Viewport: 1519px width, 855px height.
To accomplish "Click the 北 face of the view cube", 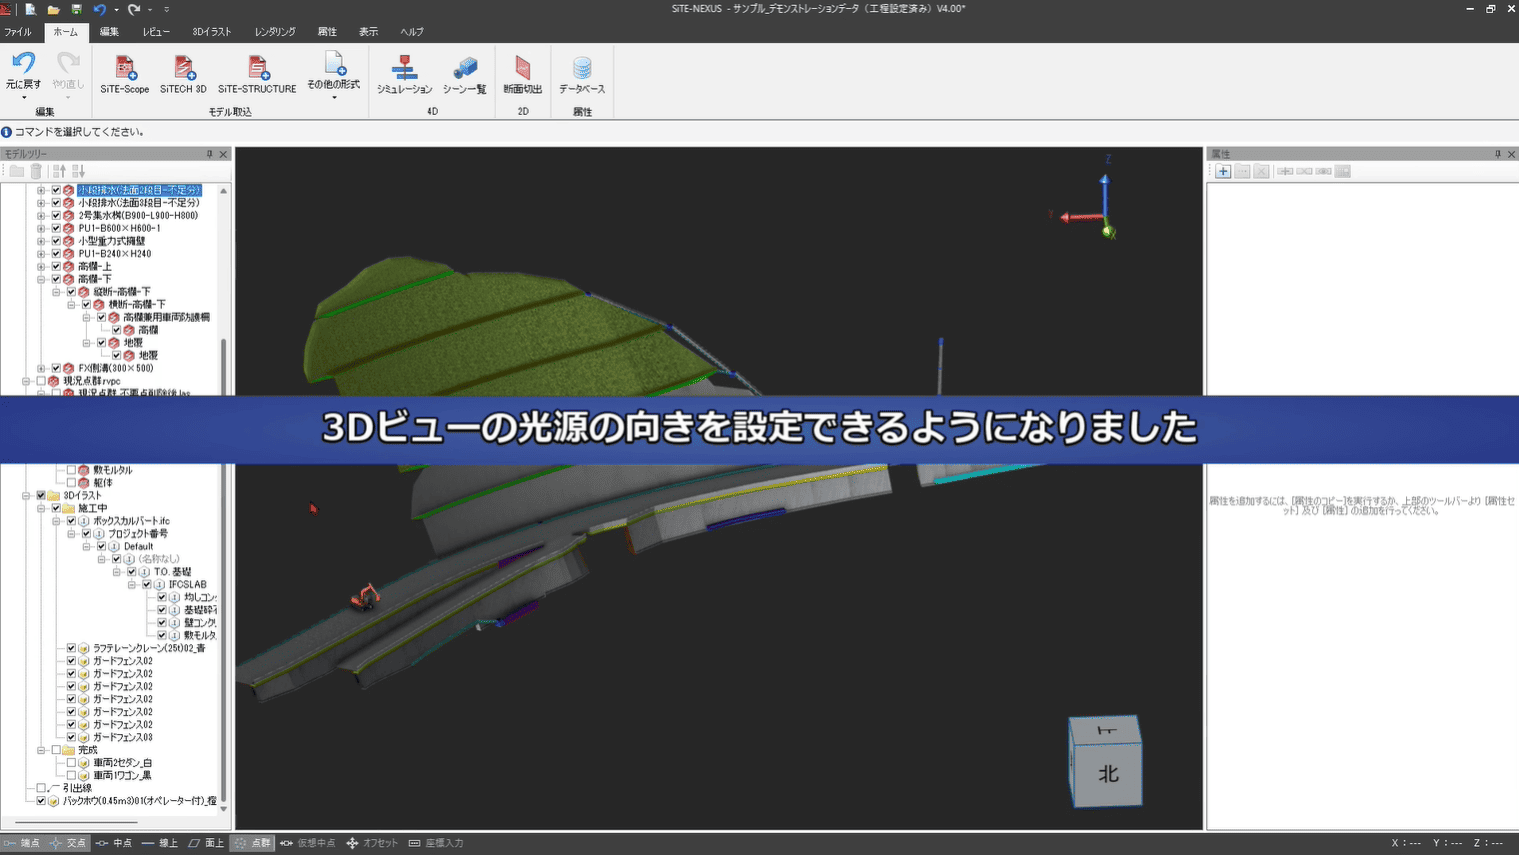I will (1107, 774).
